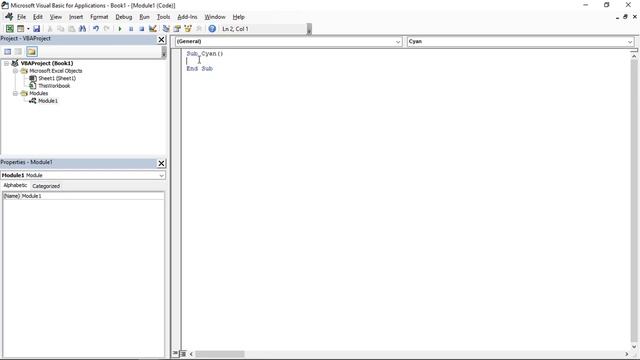Open the View menu
The image size is (640, 360).
coord(56,17)
